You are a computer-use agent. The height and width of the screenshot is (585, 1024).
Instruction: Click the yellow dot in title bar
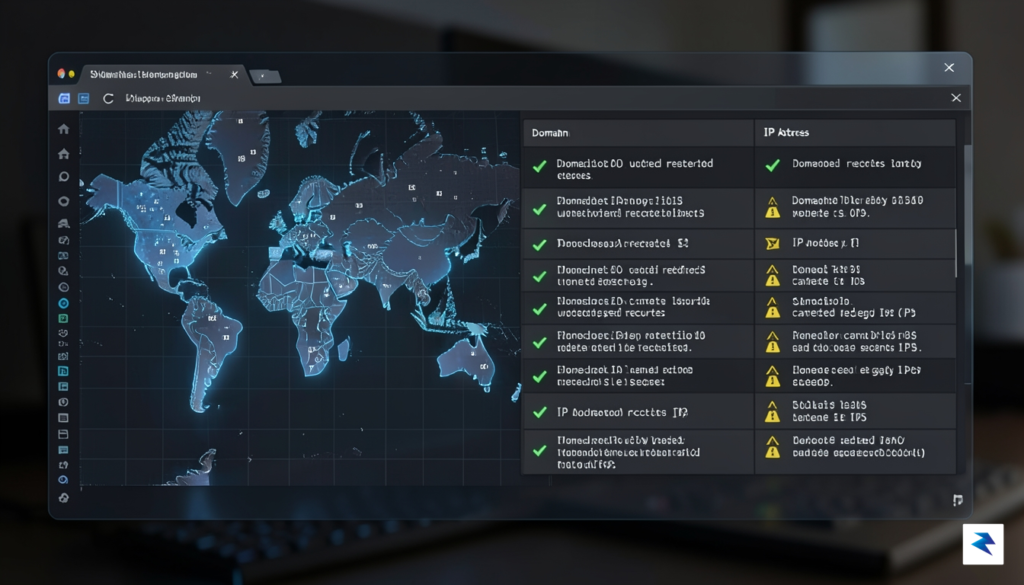[71, 74]
